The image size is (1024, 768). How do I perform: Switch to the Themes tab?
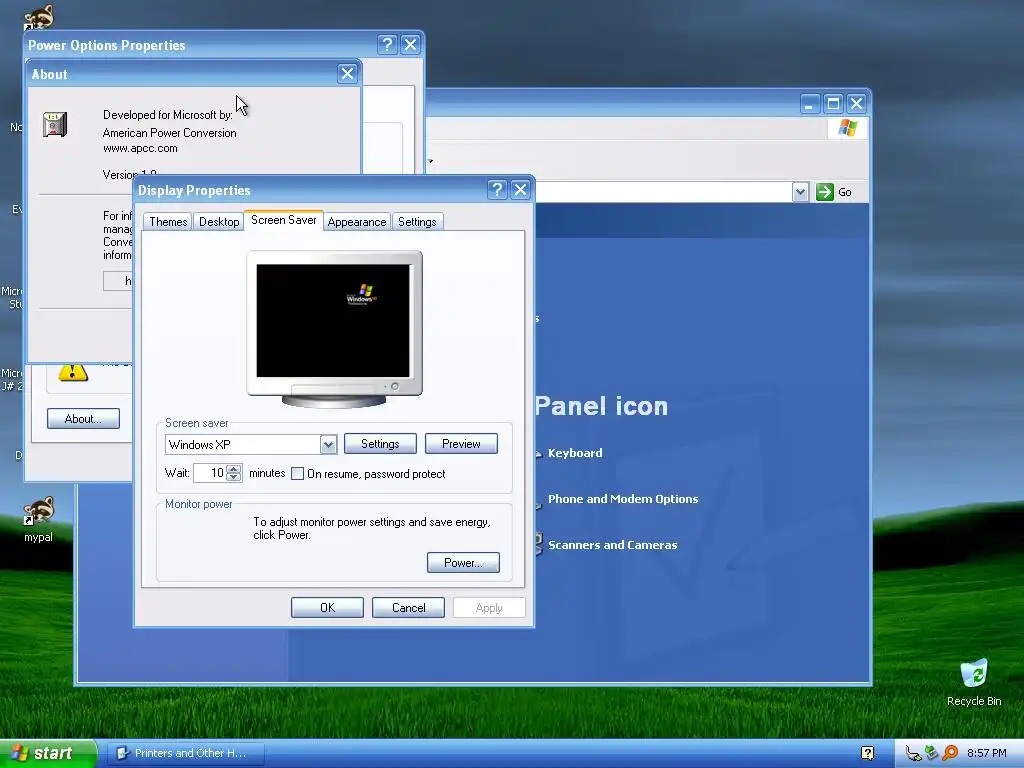(168, 222)
